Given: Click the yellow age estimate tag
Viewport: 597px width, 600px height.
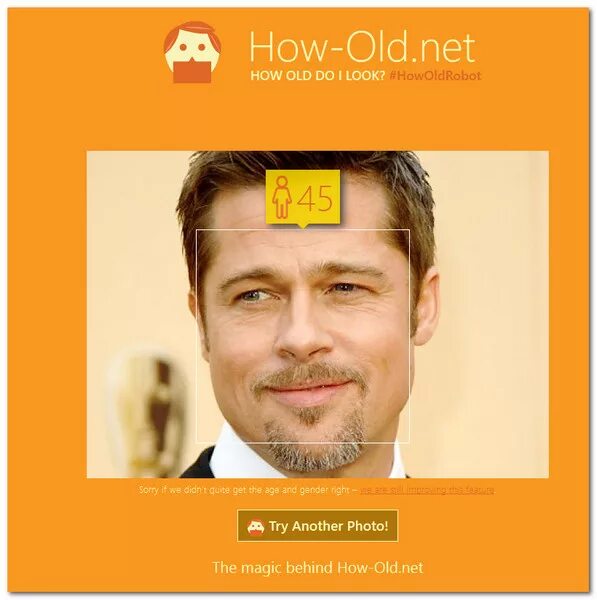Looking at the screenshot, I should coord(303,197).
